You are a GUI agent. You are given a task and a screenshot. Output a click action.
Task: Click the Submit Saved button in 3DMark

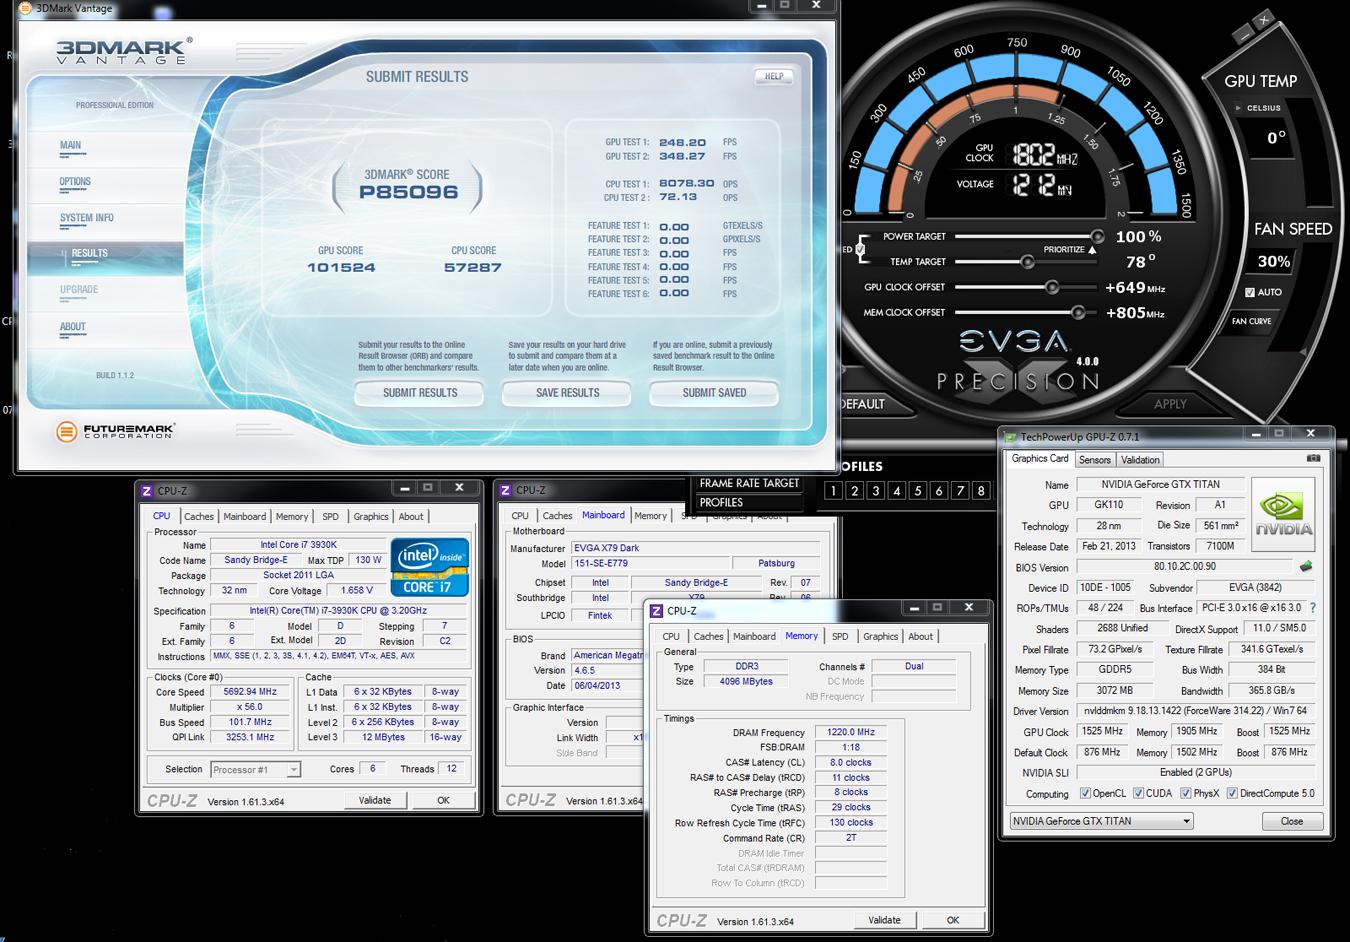click(x=714, y=393)
